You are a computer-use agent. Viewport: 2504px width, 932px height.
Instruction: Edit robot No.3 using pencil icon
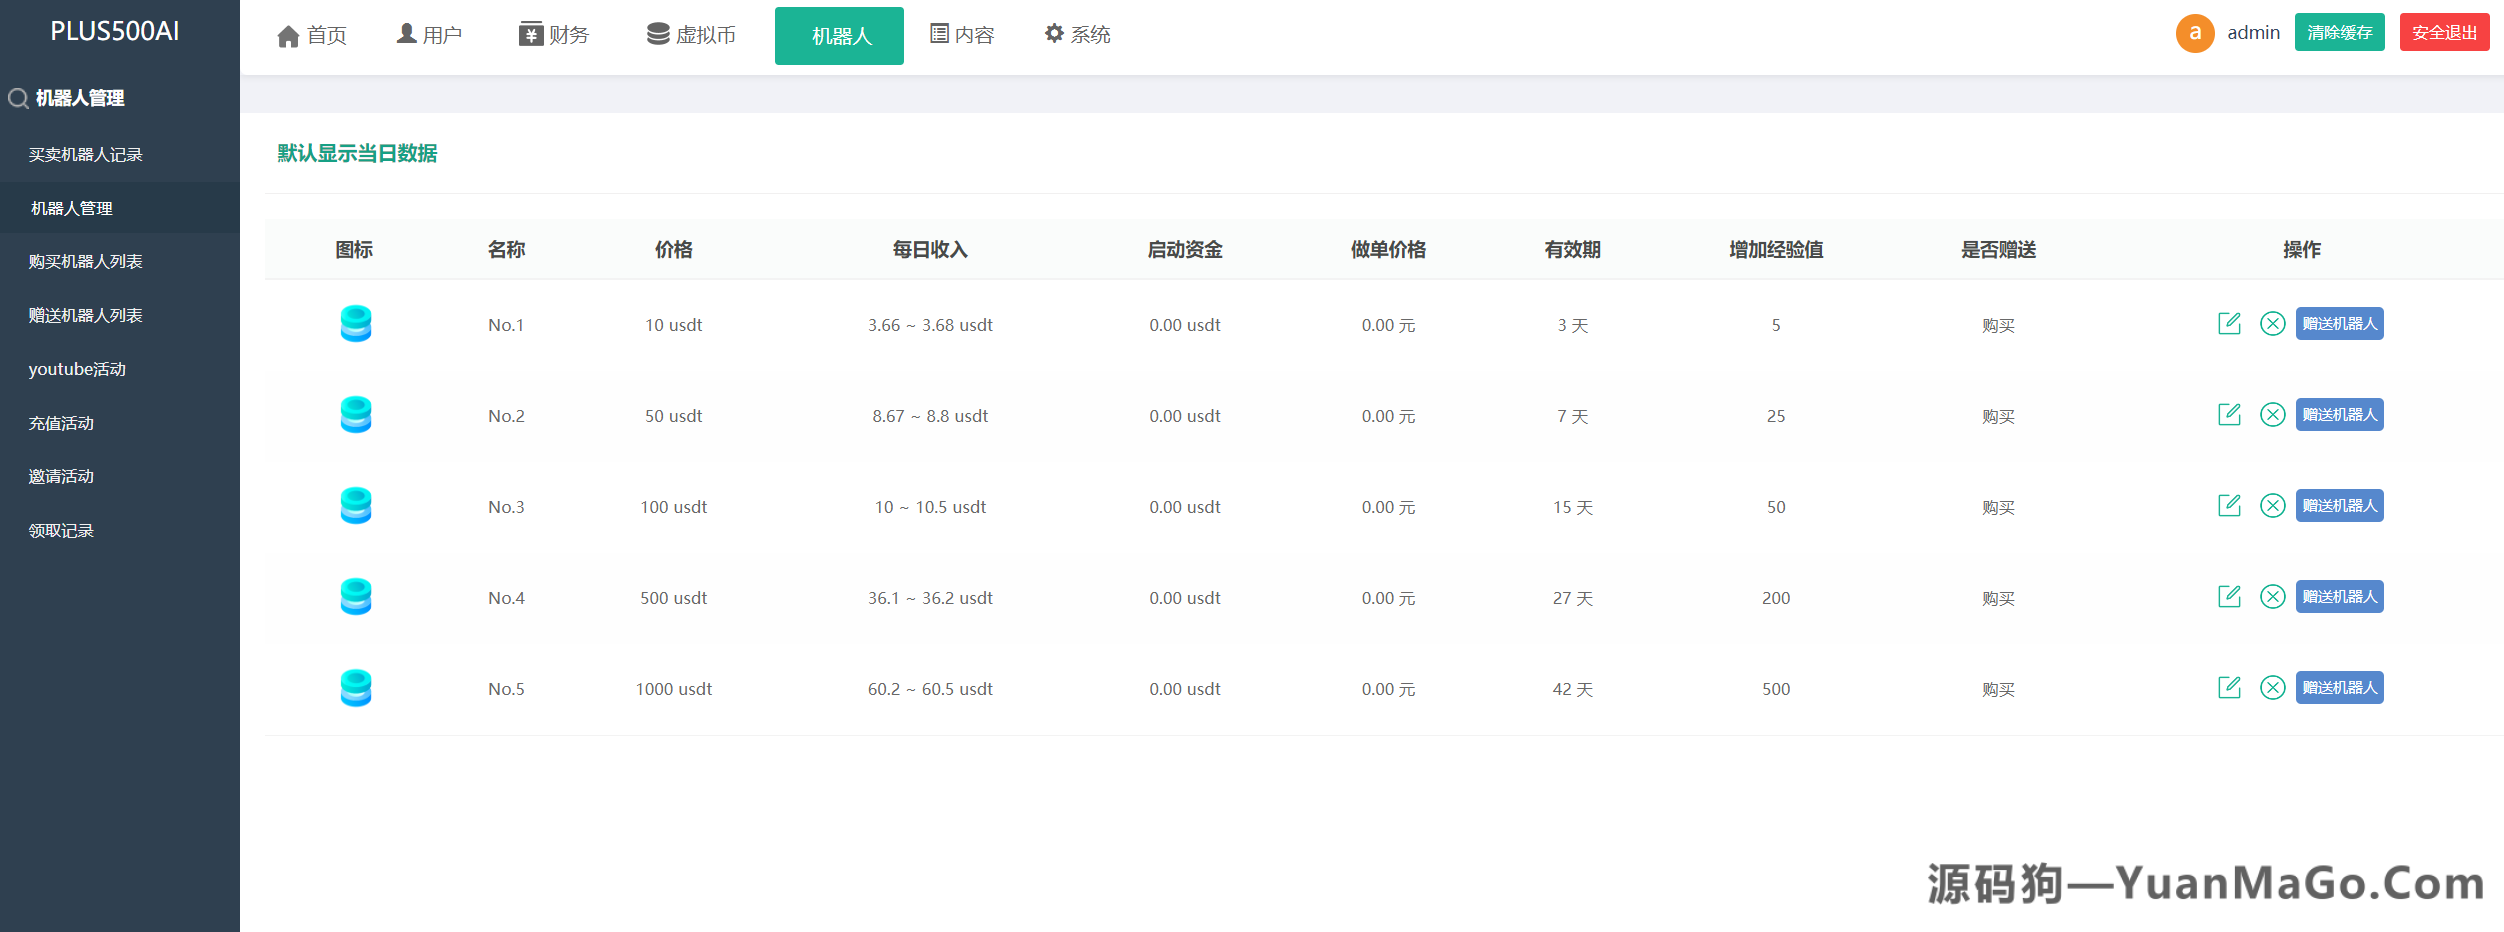pyautogui.click(x=2229, y=505)
